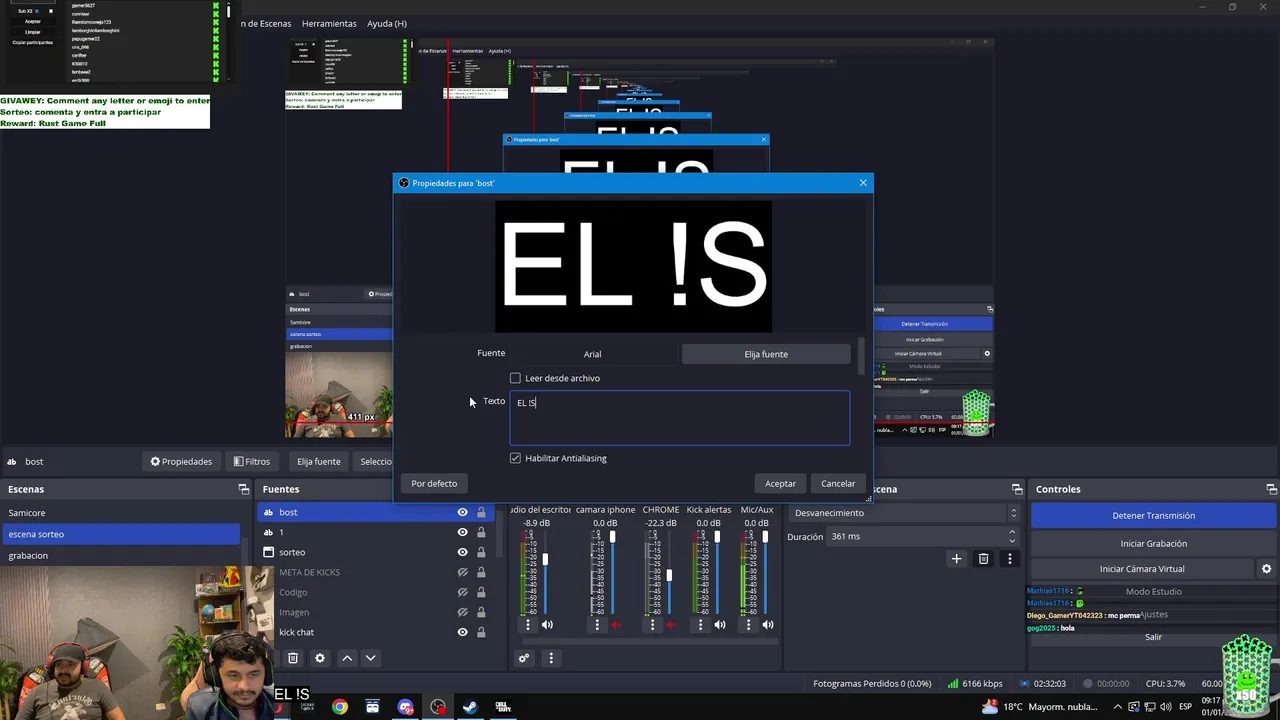Click Iniciar Cámara Virtual button

coord(1142,569)
